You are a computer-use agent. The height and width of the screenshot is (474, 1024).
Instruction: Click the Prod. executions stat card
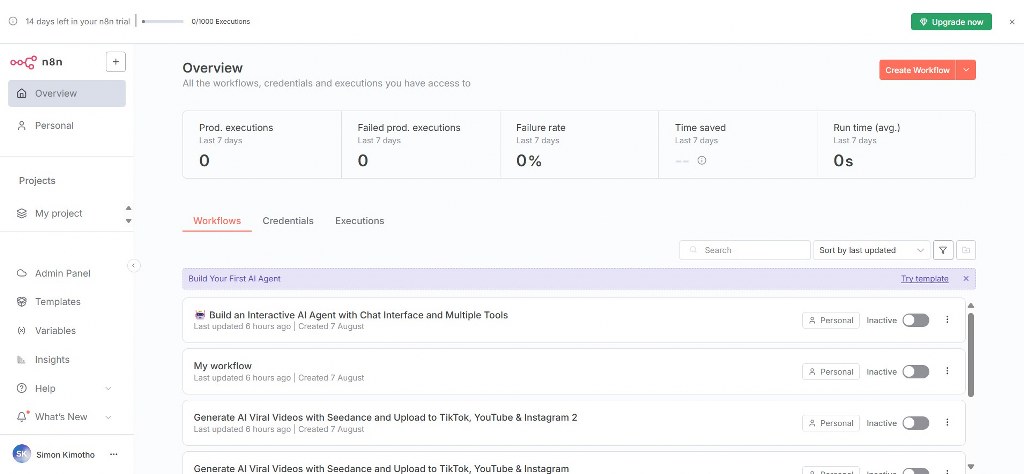262,144
